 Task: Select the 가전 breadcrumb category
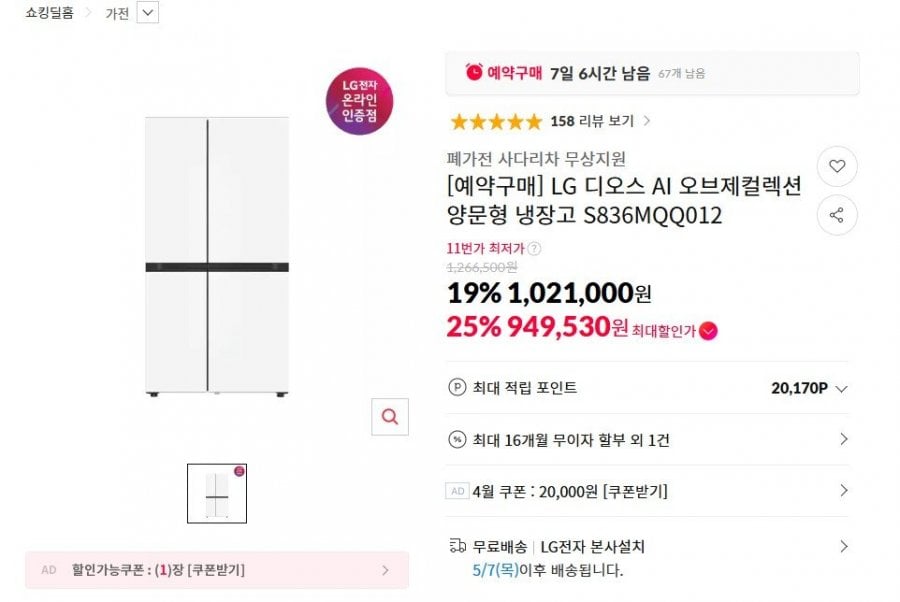pos(117,13)
